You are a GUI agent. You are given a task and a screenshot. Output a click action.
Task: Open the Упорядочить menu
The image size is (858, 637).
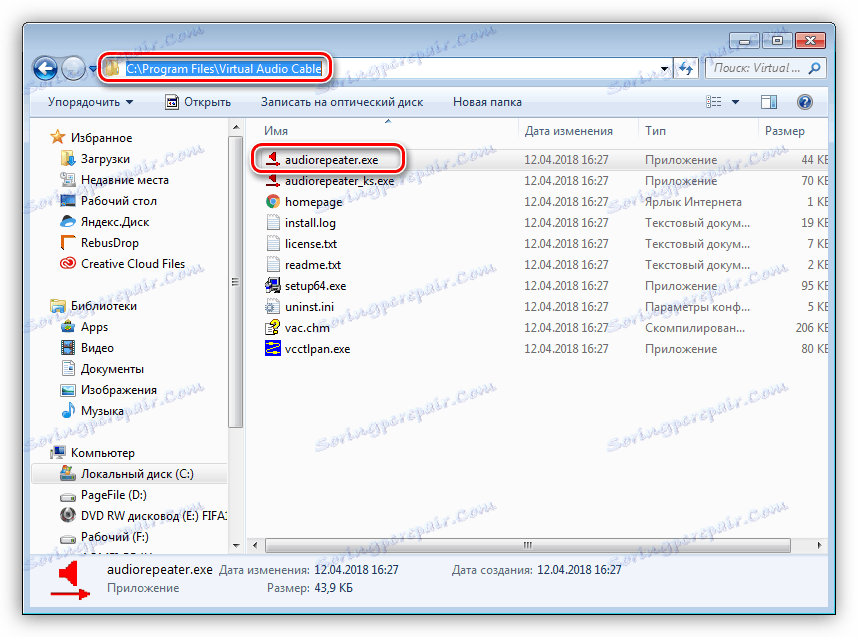[90, 102]
